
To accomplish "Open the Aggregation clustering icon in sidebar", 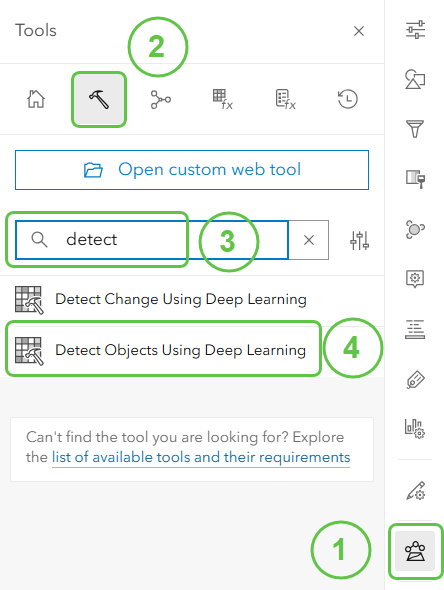I will [x=415, y=229].
